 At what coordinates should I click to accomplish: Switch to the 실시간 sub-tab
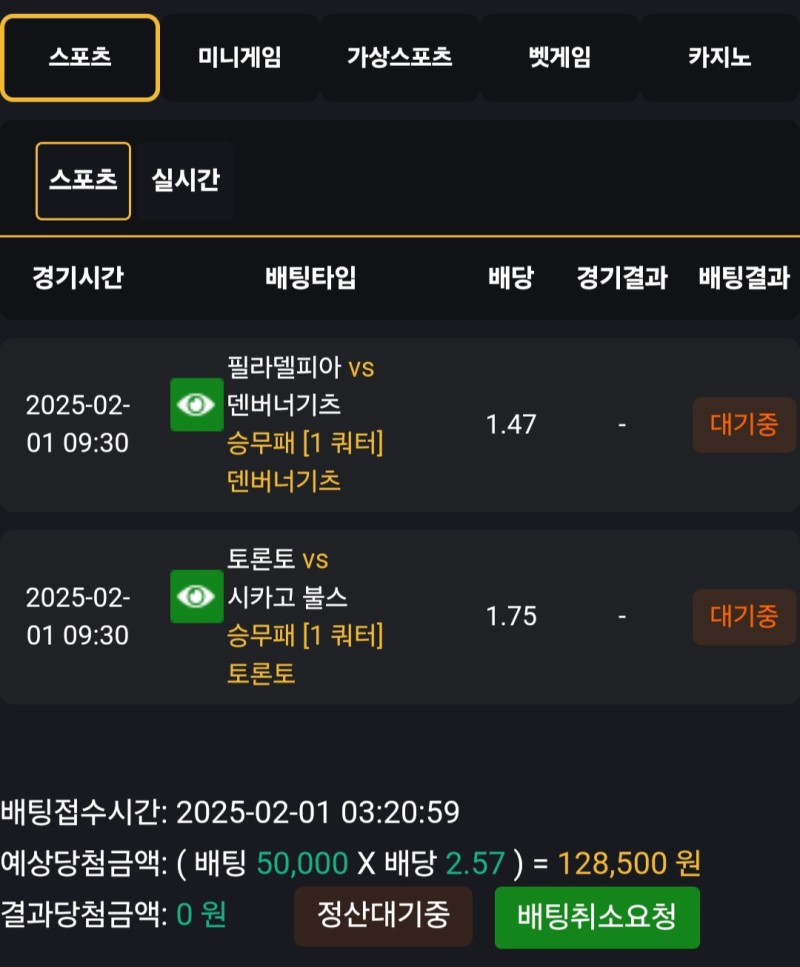pyautogui.click(x=186, y=181)
